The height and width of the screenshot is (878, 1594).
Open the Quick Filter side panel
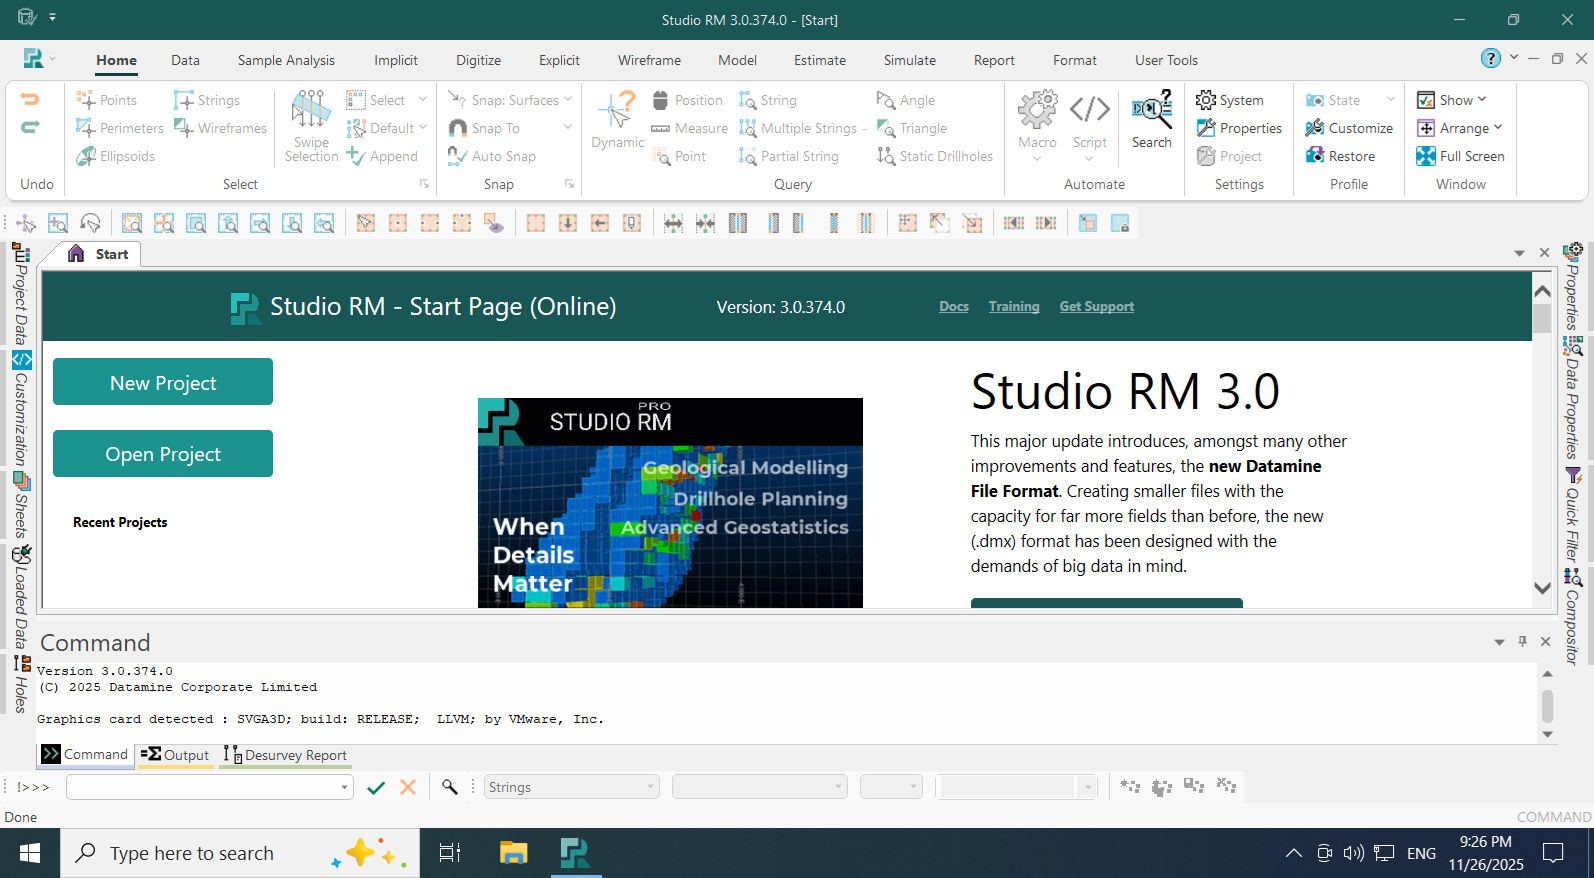(1573, 513)
